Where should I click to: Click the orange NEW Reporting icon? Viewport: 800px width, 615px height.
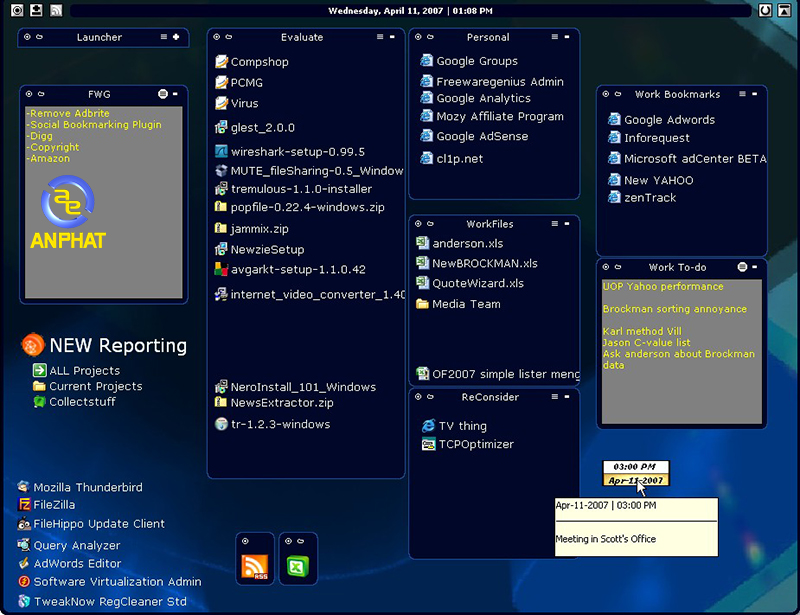click(33, 345)
